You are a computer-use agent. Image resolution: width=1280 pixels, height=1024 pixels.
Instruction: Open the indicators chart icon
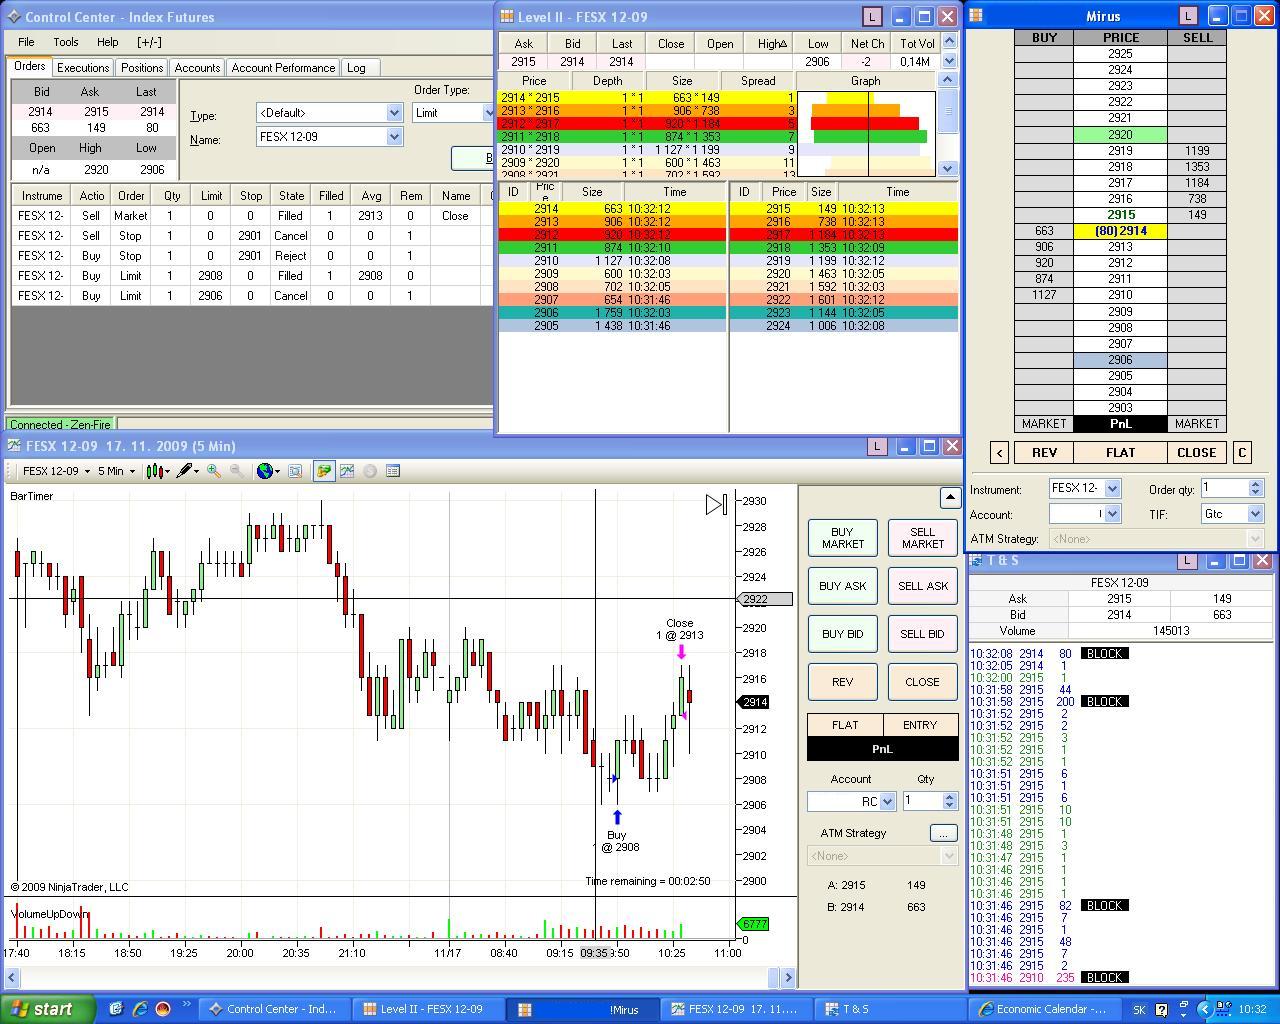(x=347, y=471)
